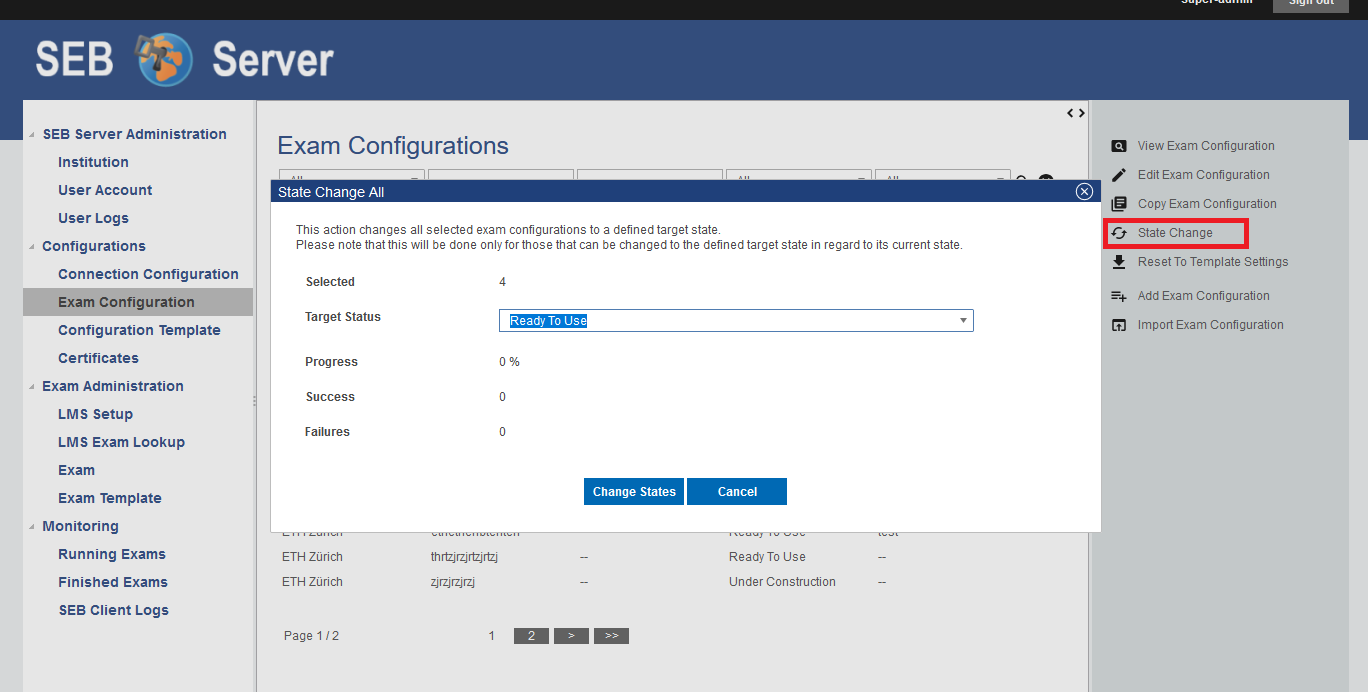
Task: Open the Target Status dropdown
Action: click(x=735, y=321)
